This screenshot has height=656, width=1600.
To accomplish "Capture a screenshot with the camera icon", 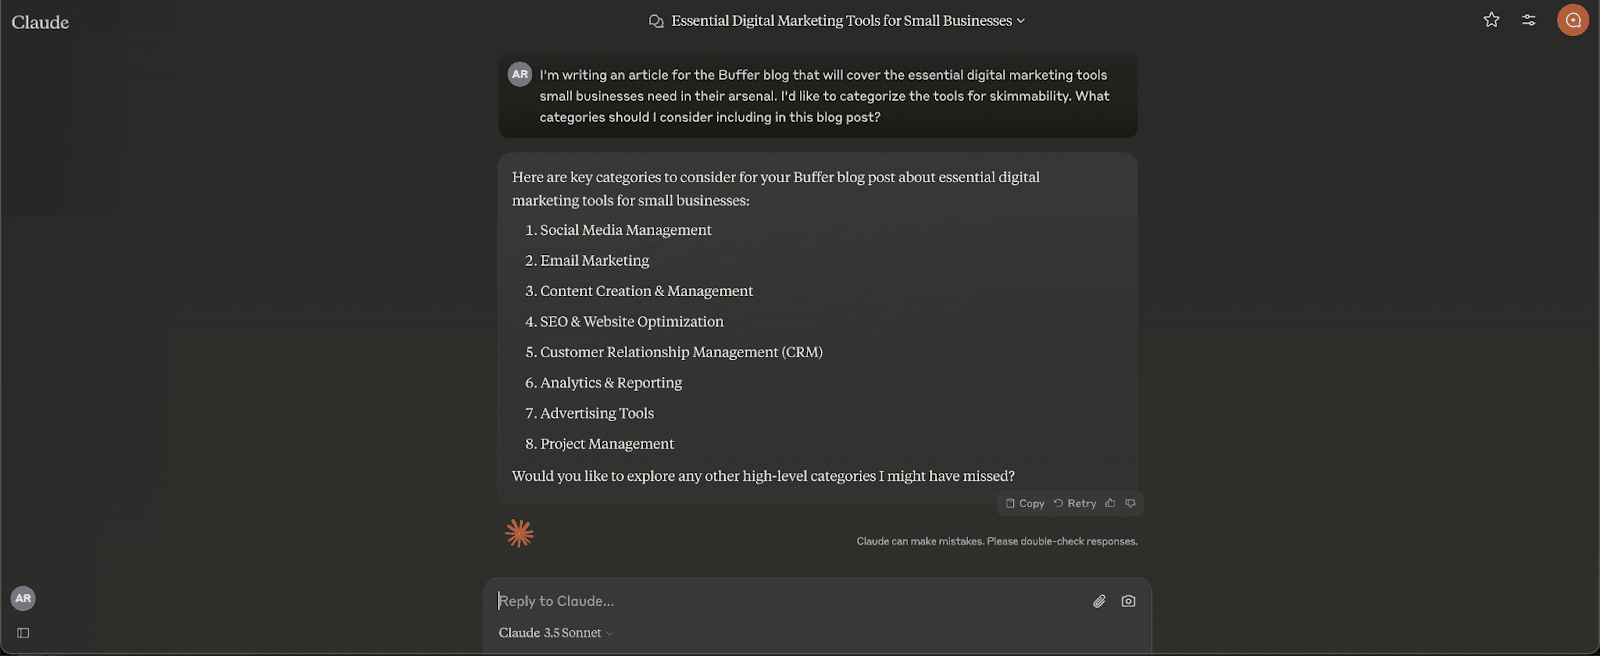I will click(x=1128, y=601).
